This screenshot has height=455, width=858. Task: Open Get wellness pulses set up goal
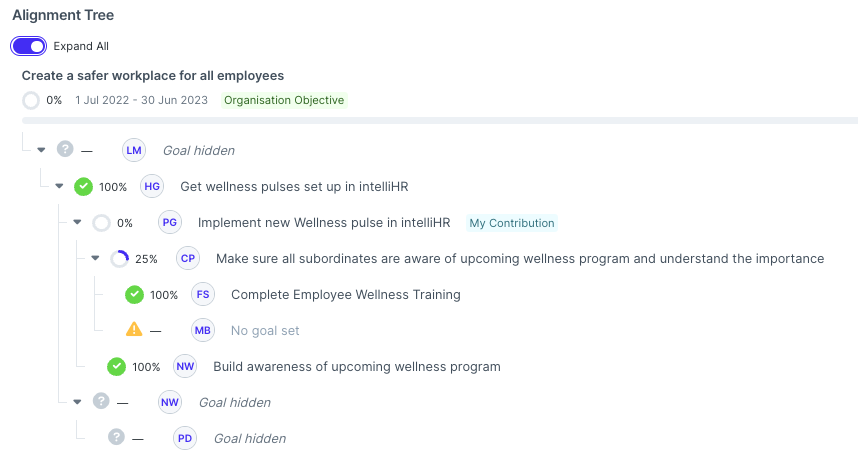coord(294,186)
